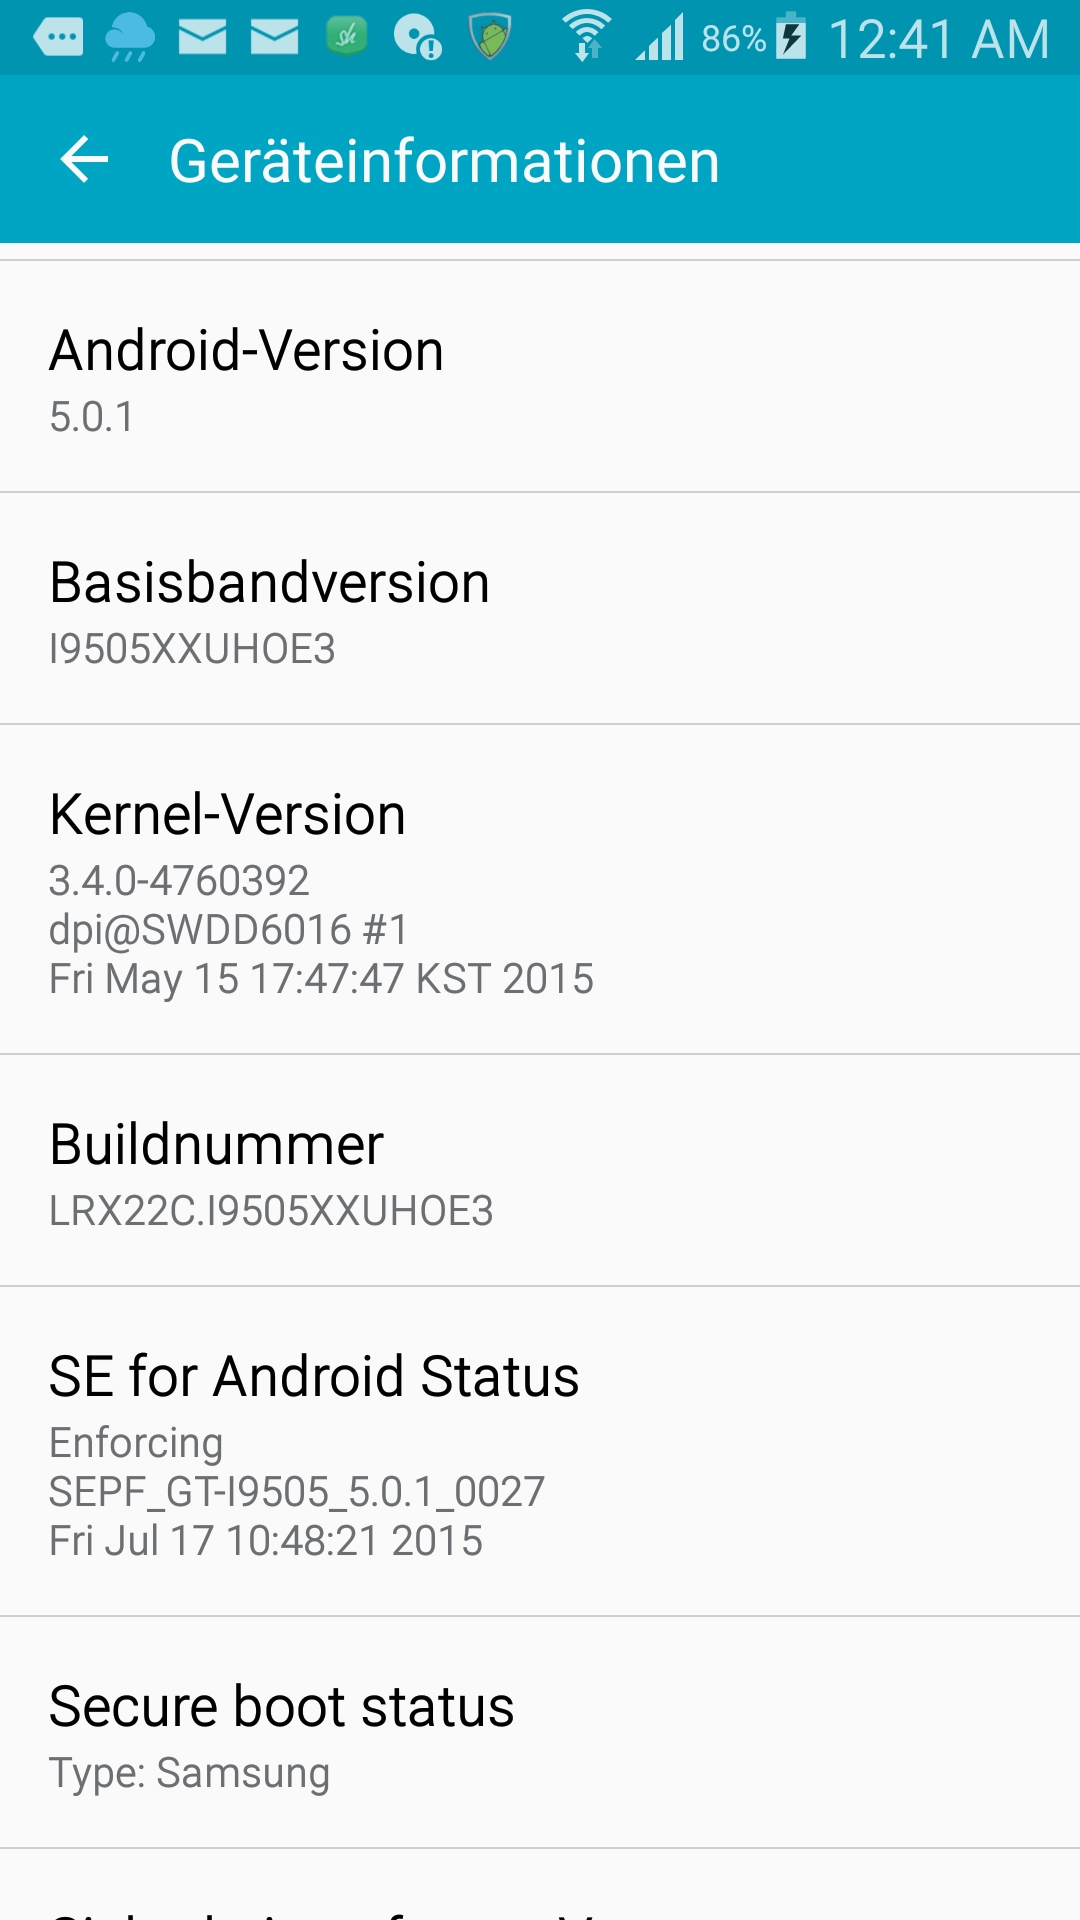Tap the cloud warning notification icon
Image resolution: width=1080 pixels, height=1920 pixels.
click(x=418, y=38)
